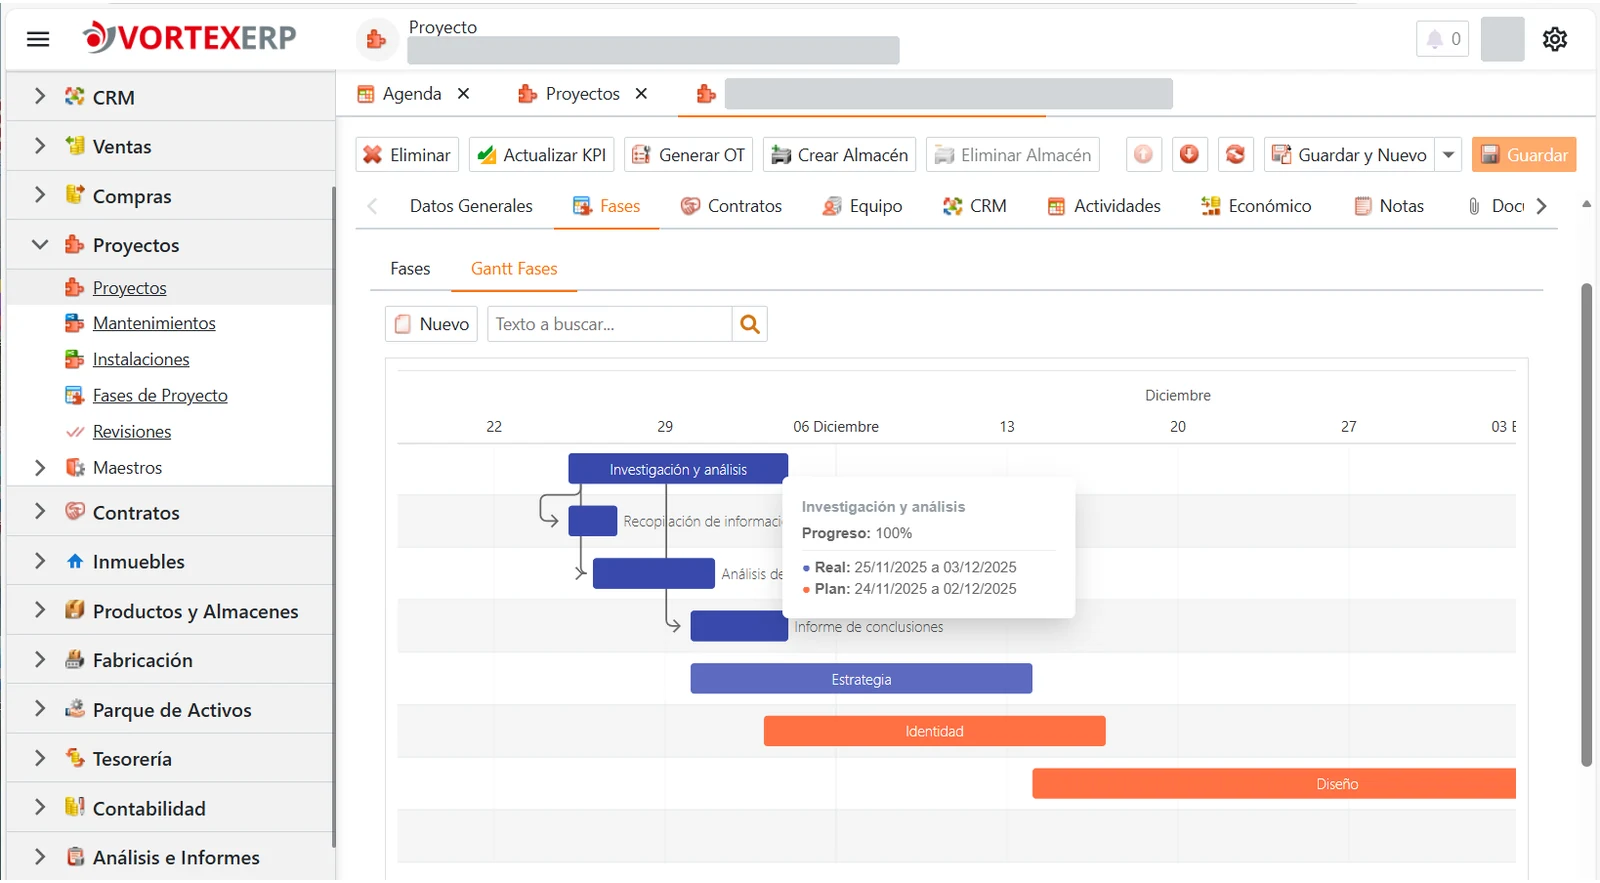This screenshot has width=1600, height=883.
Task: Click Generar OT
Action: point(689,155)
